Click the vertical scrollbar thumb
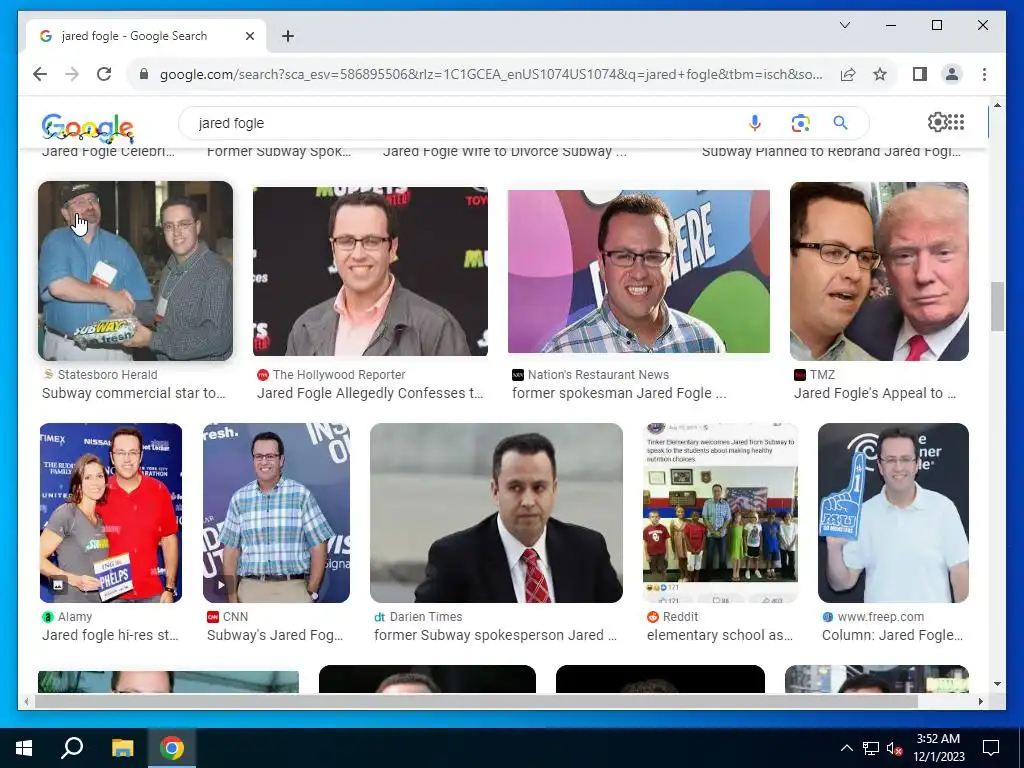 [x=997, y=306]
